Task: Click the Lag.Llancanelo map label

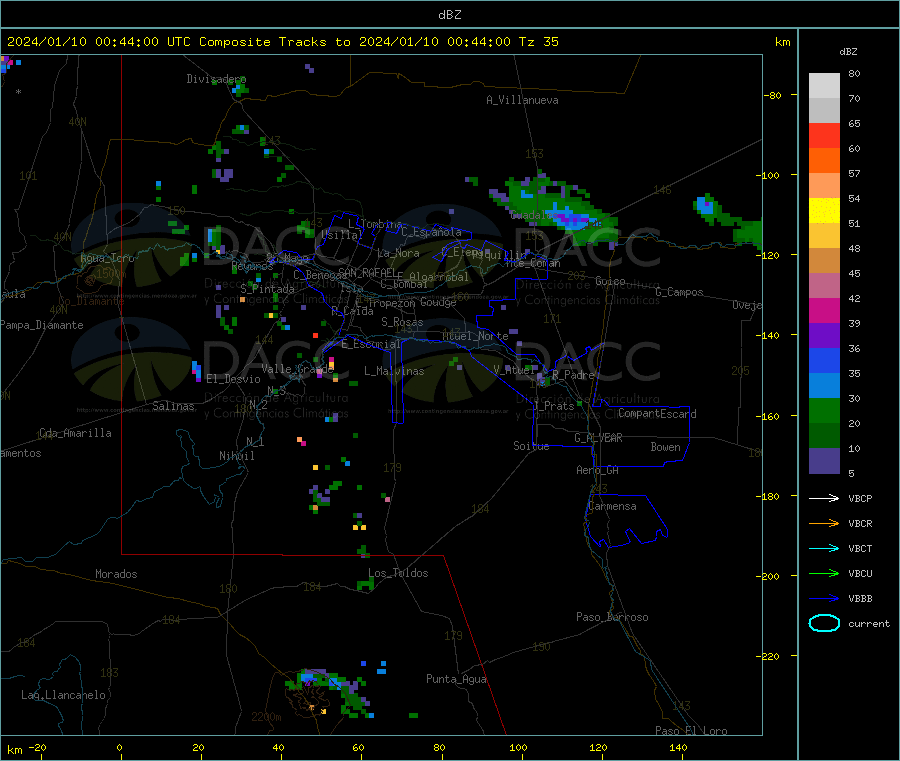Action: tap(63, 695)
